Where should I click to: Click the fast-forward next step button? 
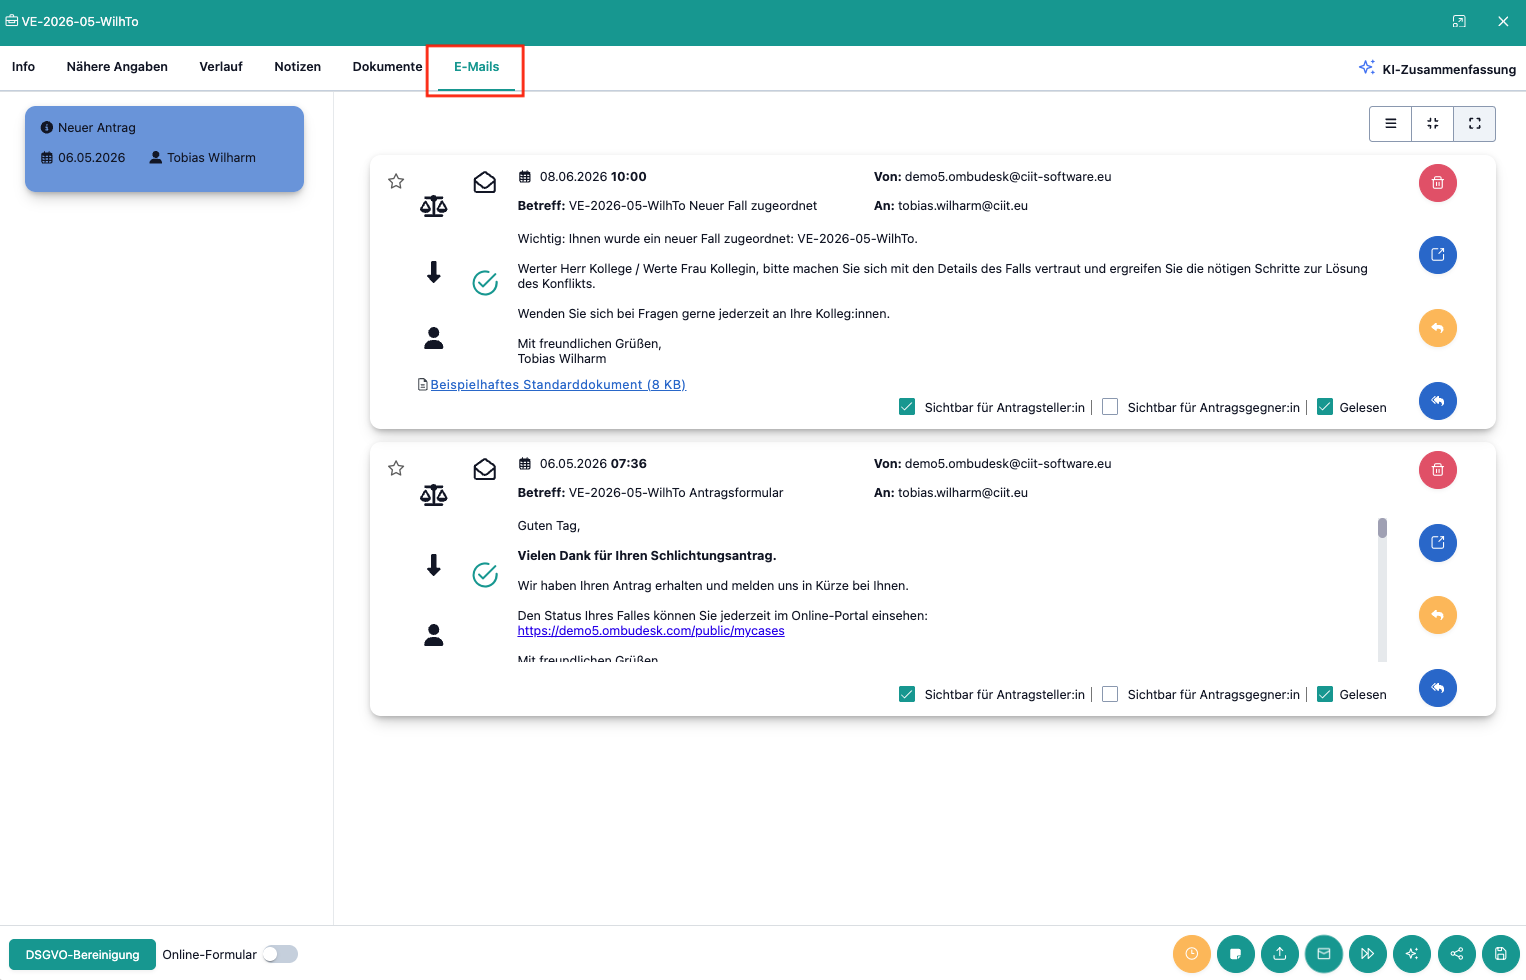(1367, 954)
